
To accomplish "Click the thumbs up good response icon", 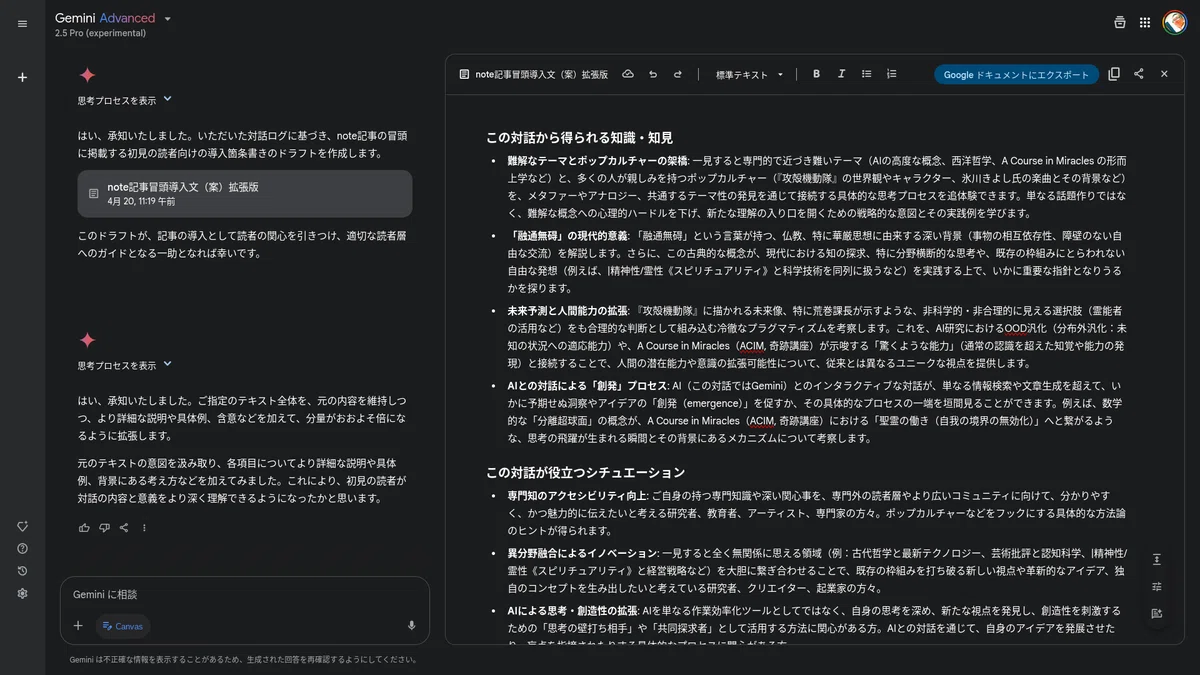I will click(x=84, y=528).
